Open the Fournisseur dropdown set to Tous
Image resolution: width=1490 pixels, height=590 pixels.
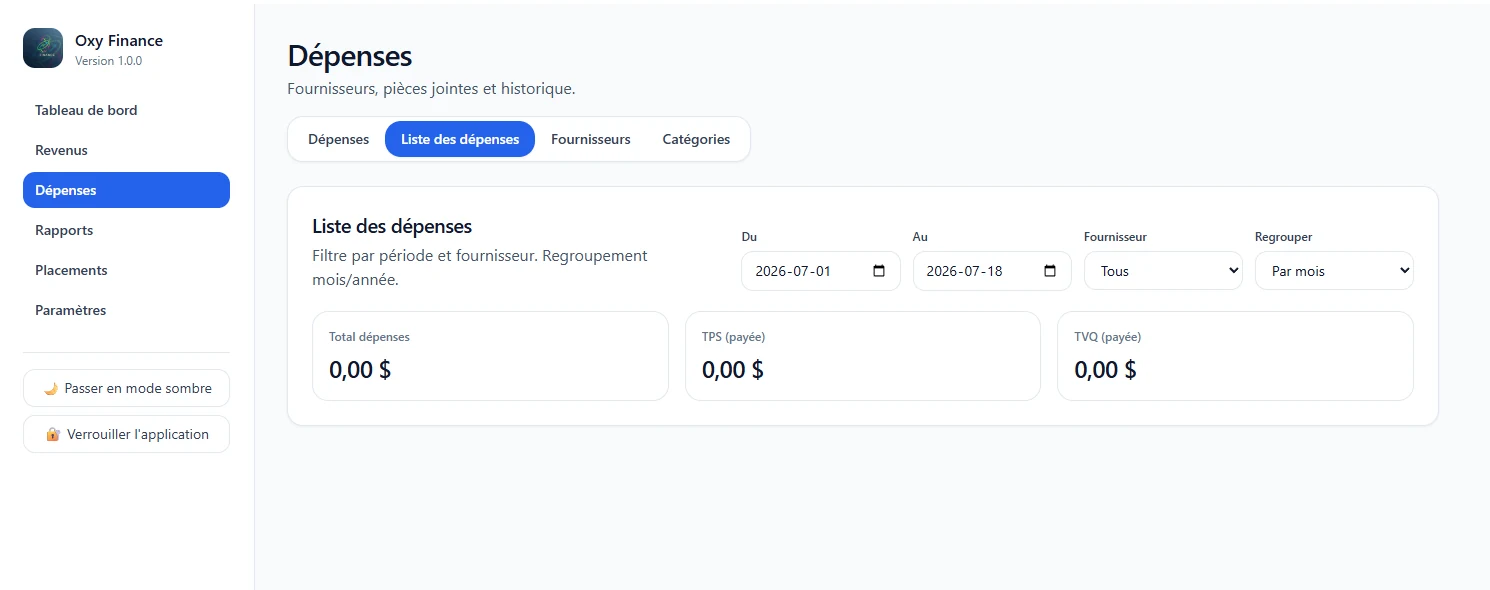(x=1163, y=271)
